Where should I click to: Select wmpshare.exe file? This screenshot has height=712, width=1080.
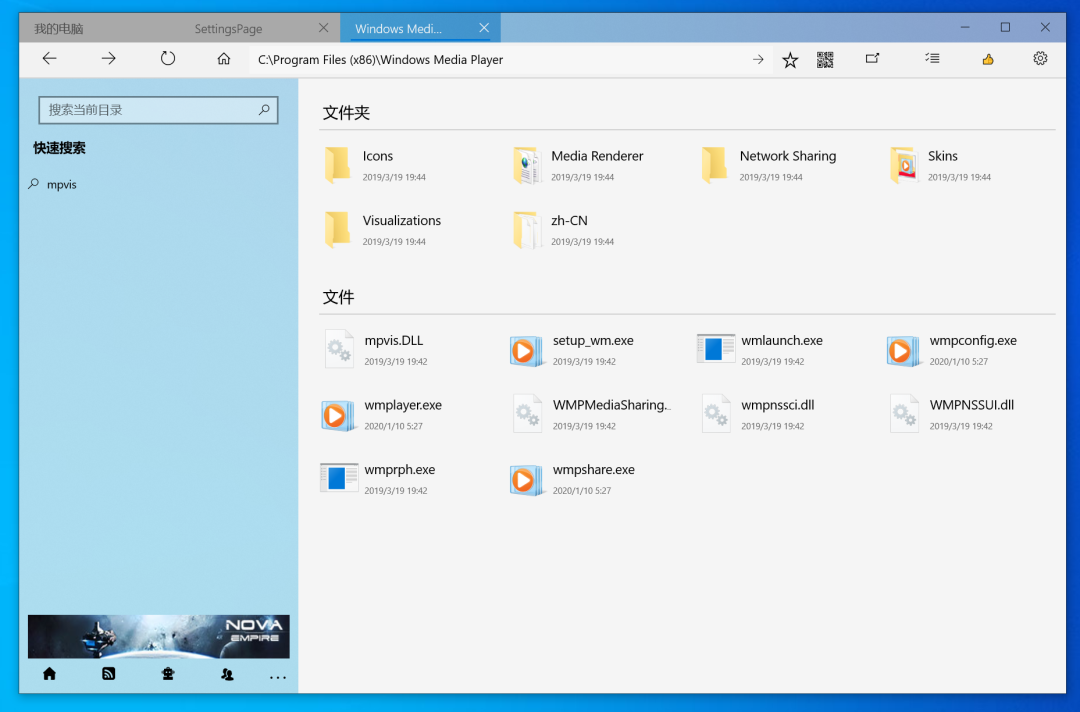[573, 479]
